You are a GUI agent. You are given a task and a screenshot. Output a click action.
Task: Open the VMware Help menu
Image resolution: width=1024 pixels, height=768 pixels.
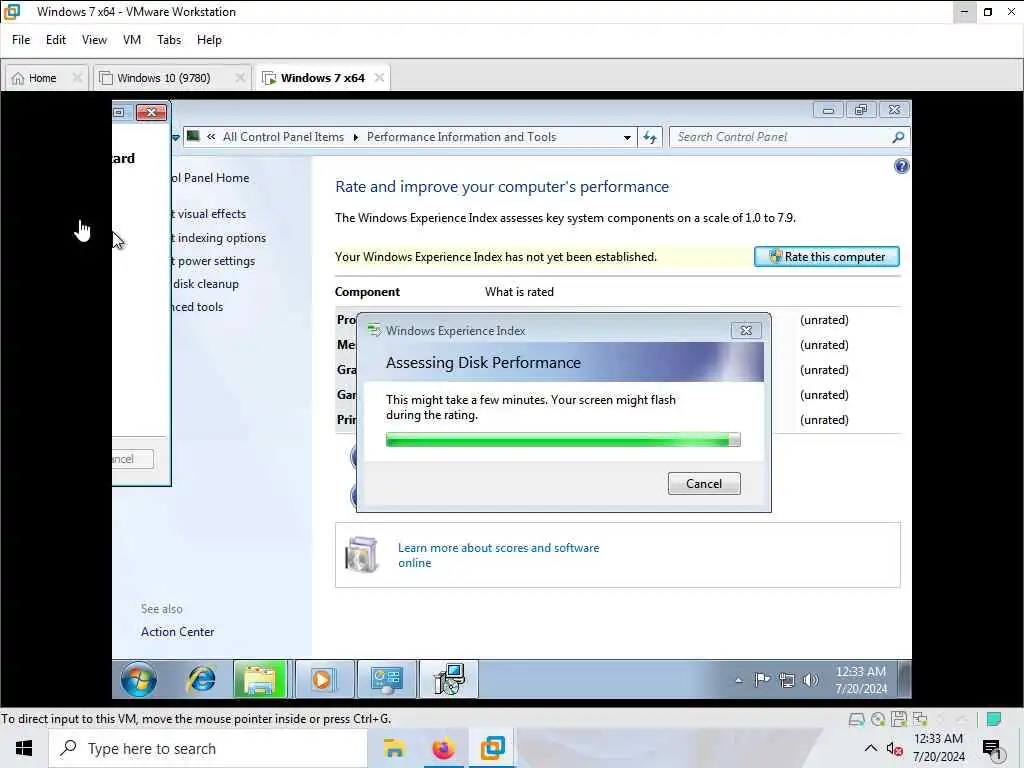click(209, 40)
